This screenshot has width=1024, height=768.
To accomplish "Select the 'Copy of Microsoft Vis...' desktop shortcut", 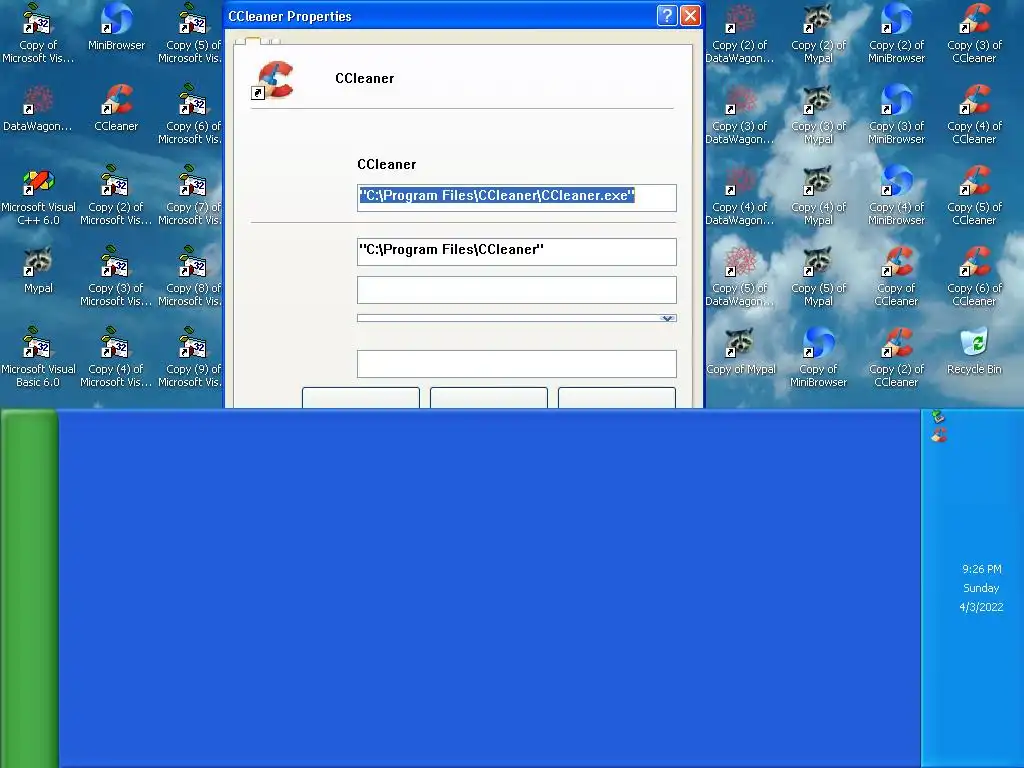I will click(x=38, y=34).
